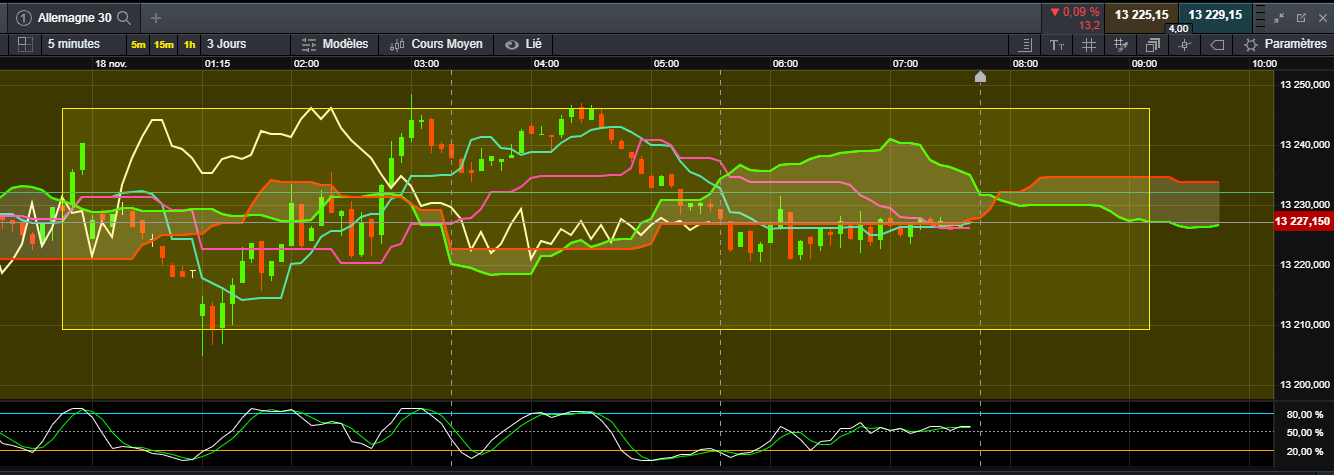Click the 18 nov. date label
Viewport: 1334px width, 475px height.
(111, 63)
